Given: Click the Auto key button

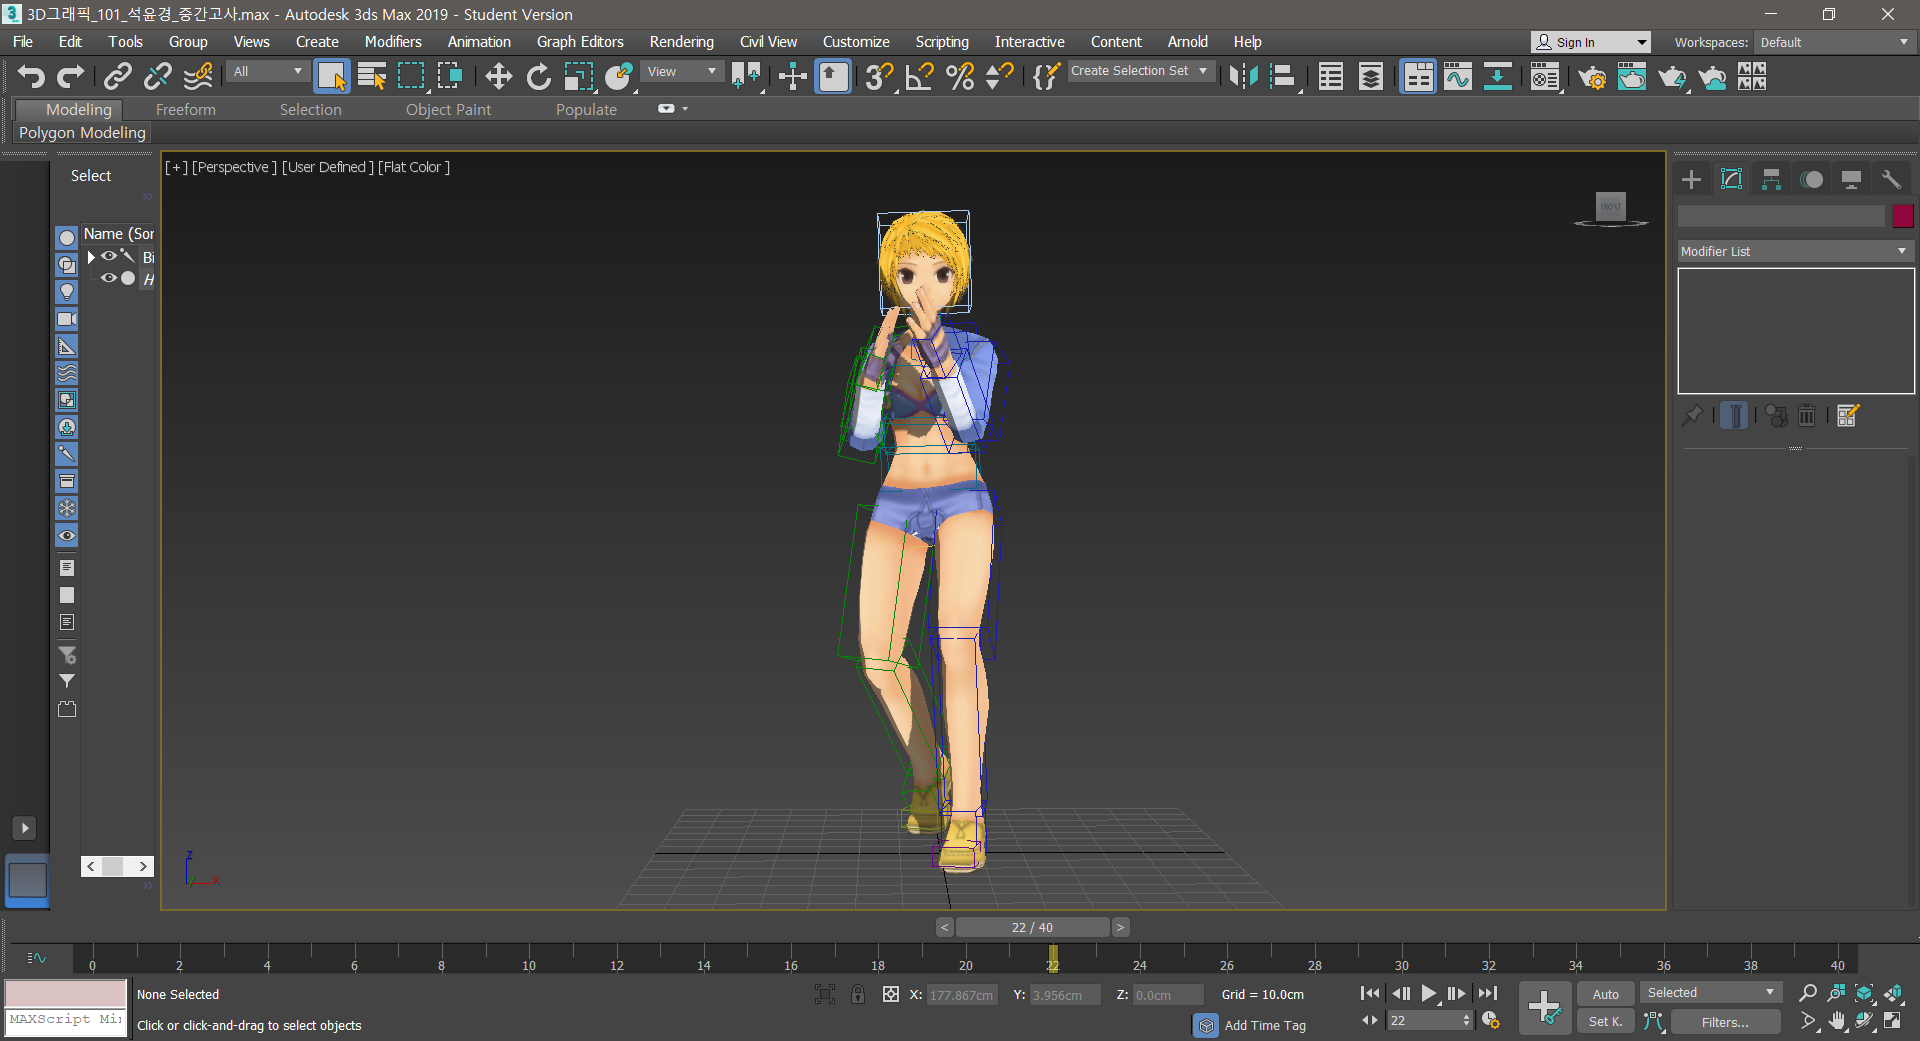Looking at the screenshot, I should pos(1606,994).
